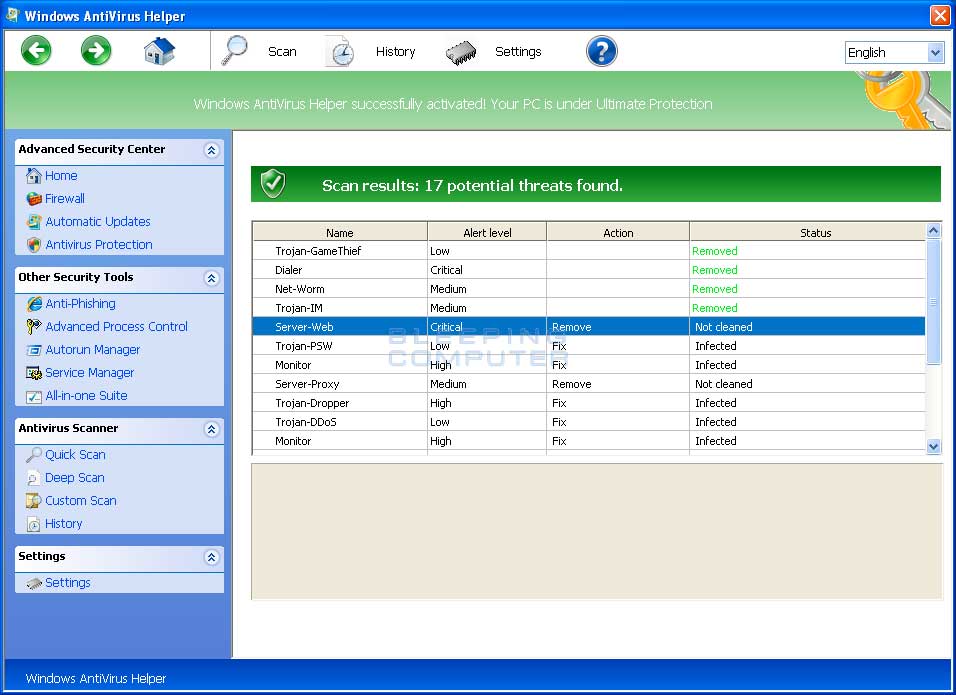Click the magnifying glass Scan icon
The width and height of the screenshot is (956, 695).
point(235,50)
